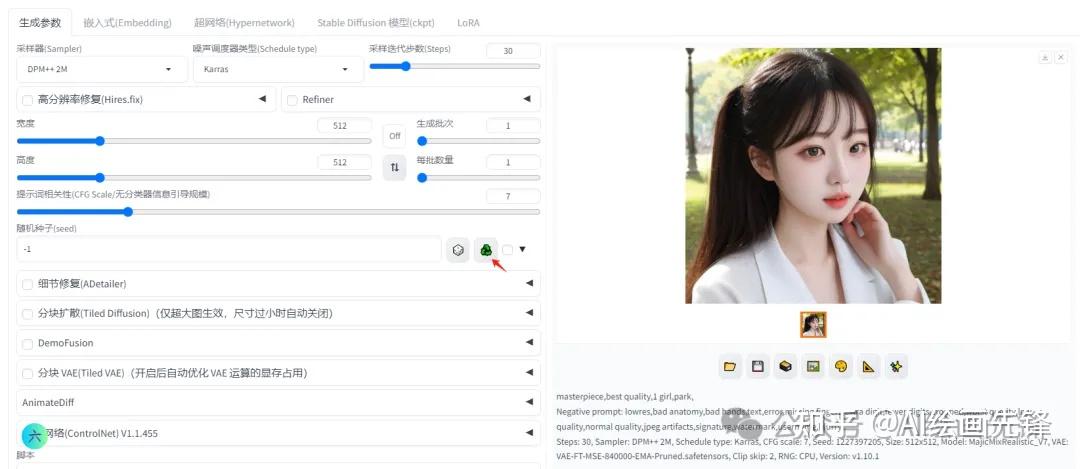Click the large generated portrait image
Image resolution: width=1080 pixels, height=469 pixels.
813,176
